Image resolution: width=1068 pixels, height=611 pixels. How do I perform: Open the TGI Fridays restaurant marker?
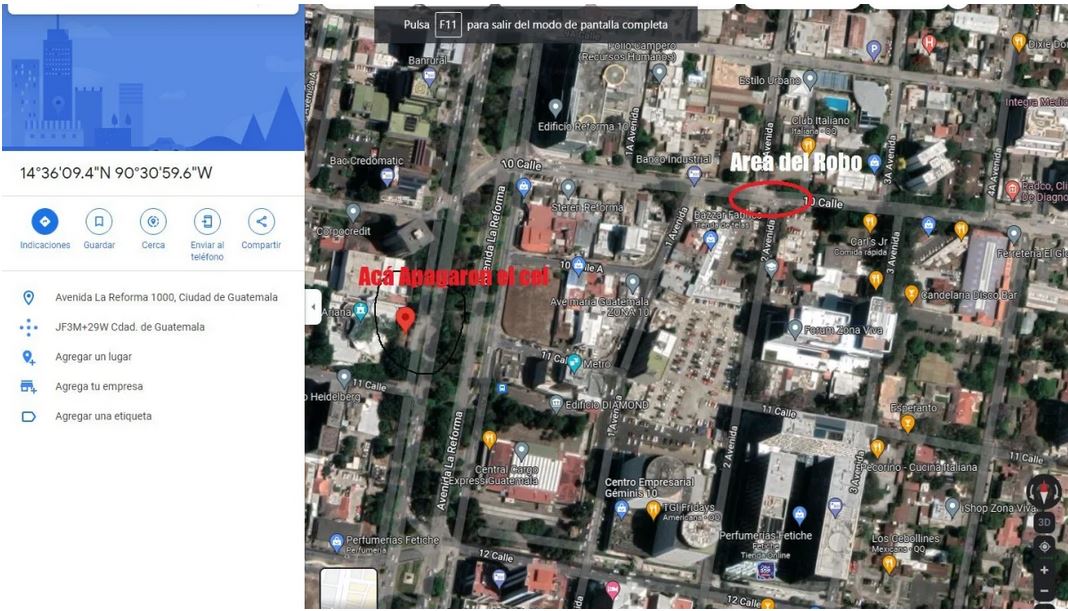(x=653, y=509)
